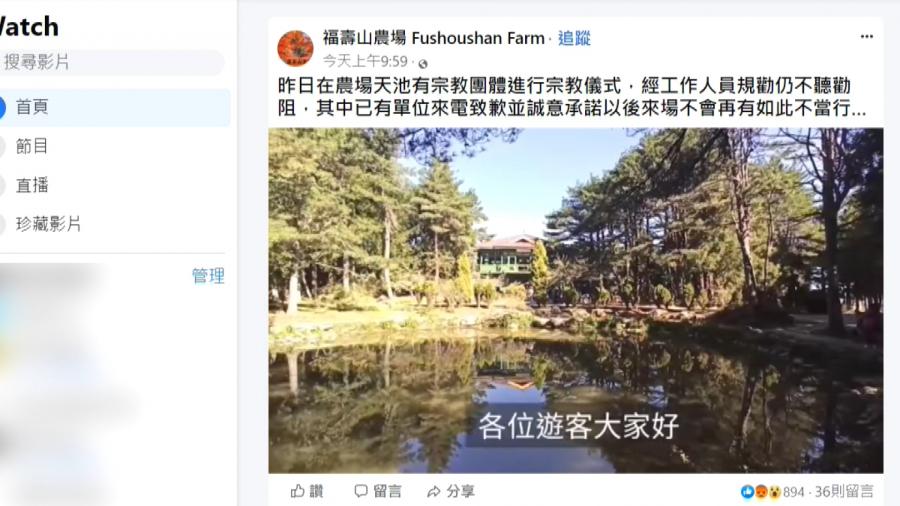Click the thumbs-up Like icon

(x=297, y=491)
